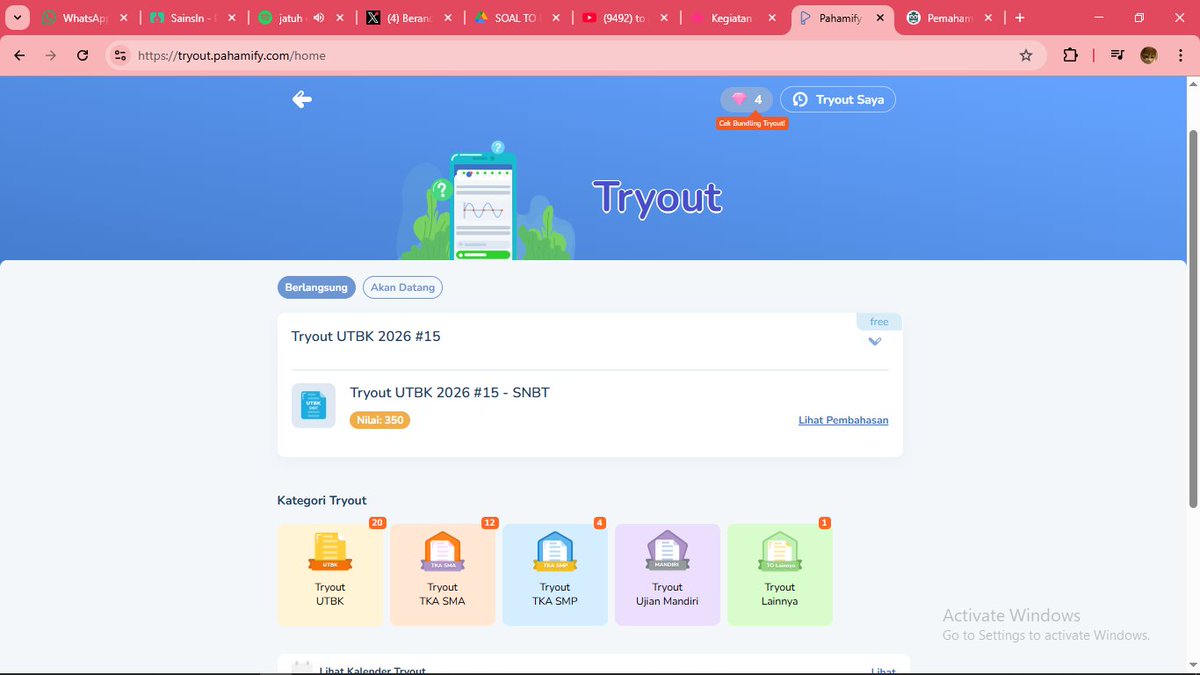This screenshot has width=1200, height=675.
Task: Open the Tryout Ujian Mandiri category card
Action: click(667, 575)
